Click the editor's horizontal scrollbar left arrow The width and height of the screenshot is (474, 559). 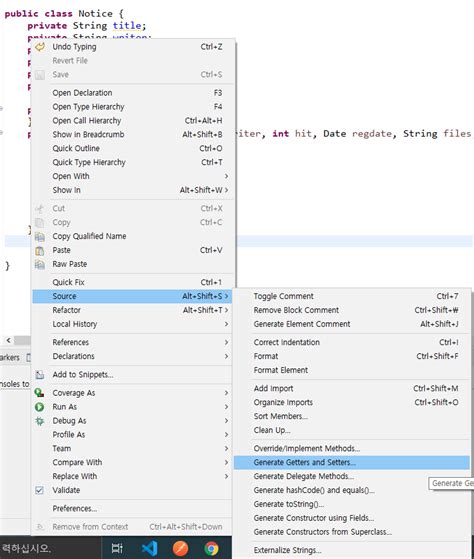pos(9,340)
